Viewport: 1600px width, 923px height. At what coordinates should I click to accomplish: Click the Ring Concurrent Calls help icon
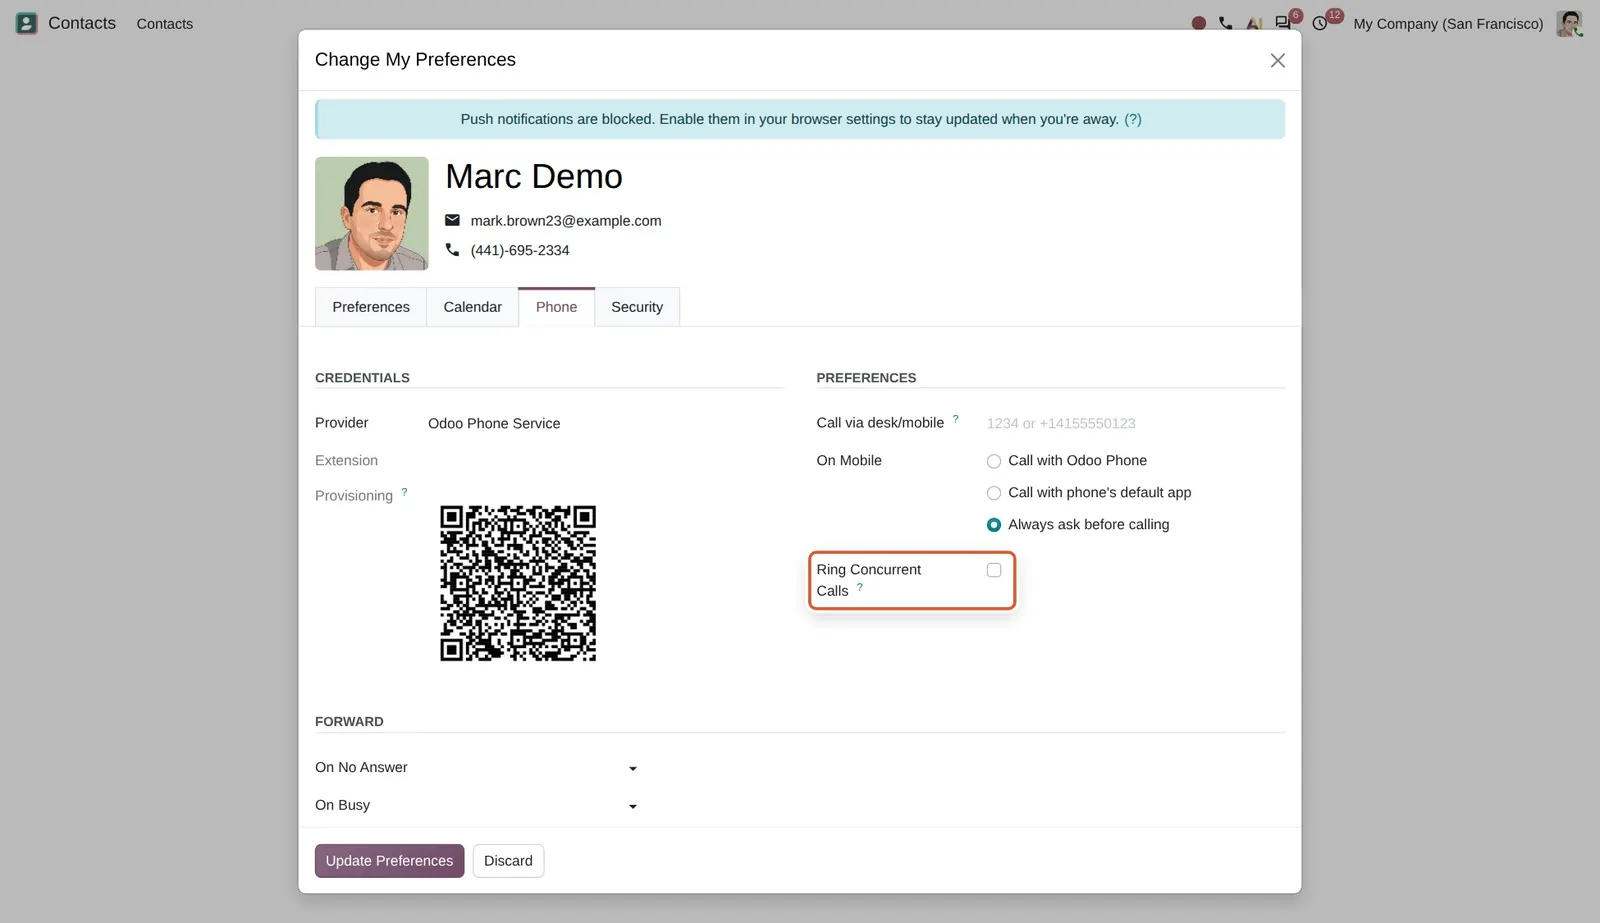pyautogui.click(x=859, y=587)
